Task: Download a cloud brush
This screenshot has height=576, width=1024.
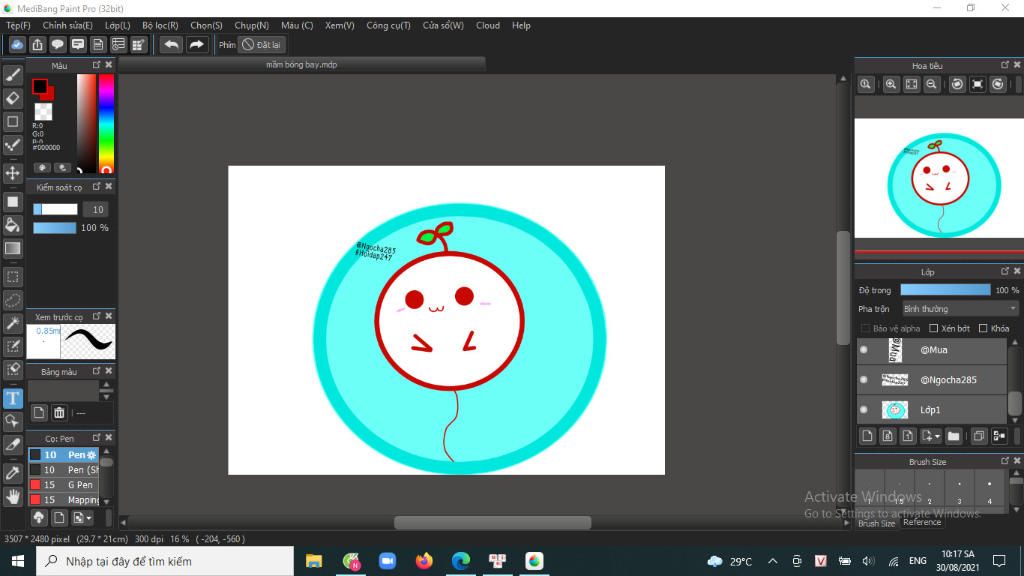Action: click(x=39, y=518)
